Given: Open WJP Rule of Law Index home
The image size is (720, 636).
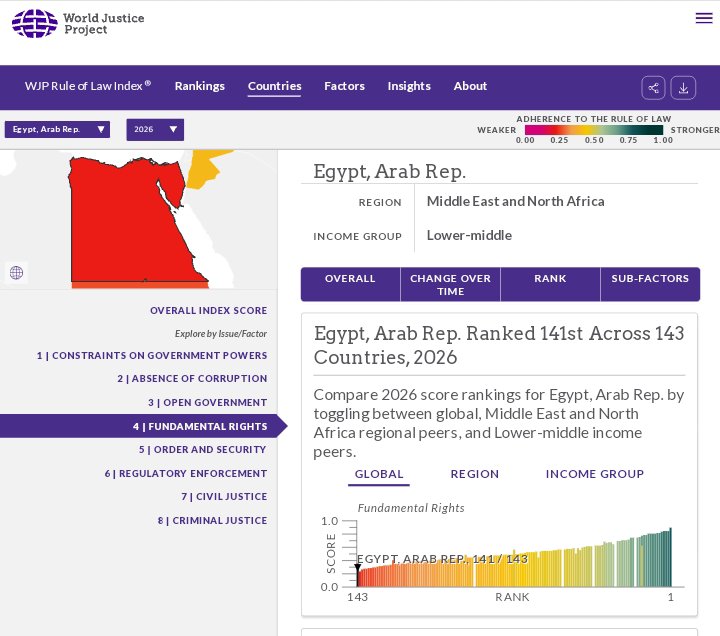Looking at the screenshot, I should click(x=88, y=86).
